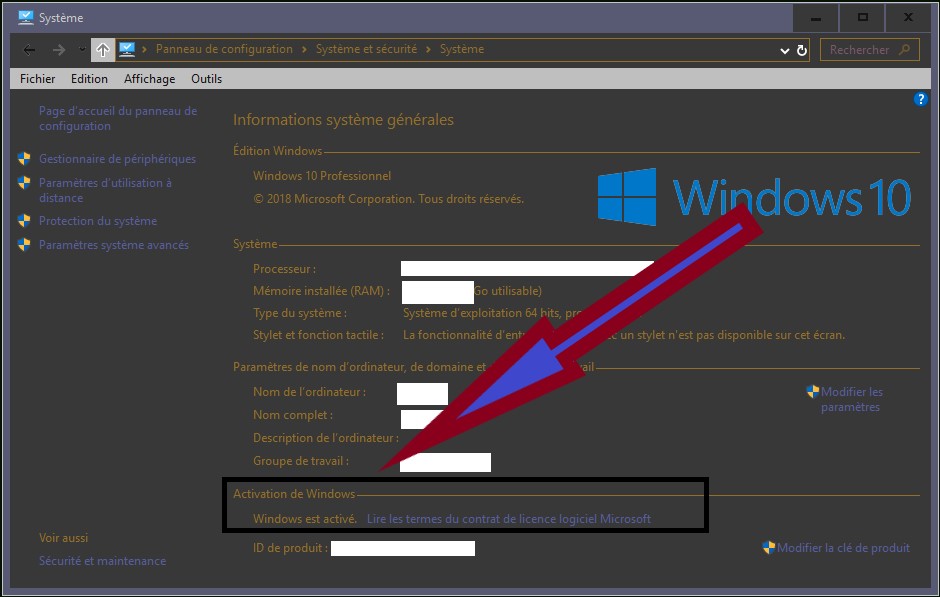The height and width of the screenshot is (597, 940).
Task: Open the Outils menu
Action: (206, 79)
